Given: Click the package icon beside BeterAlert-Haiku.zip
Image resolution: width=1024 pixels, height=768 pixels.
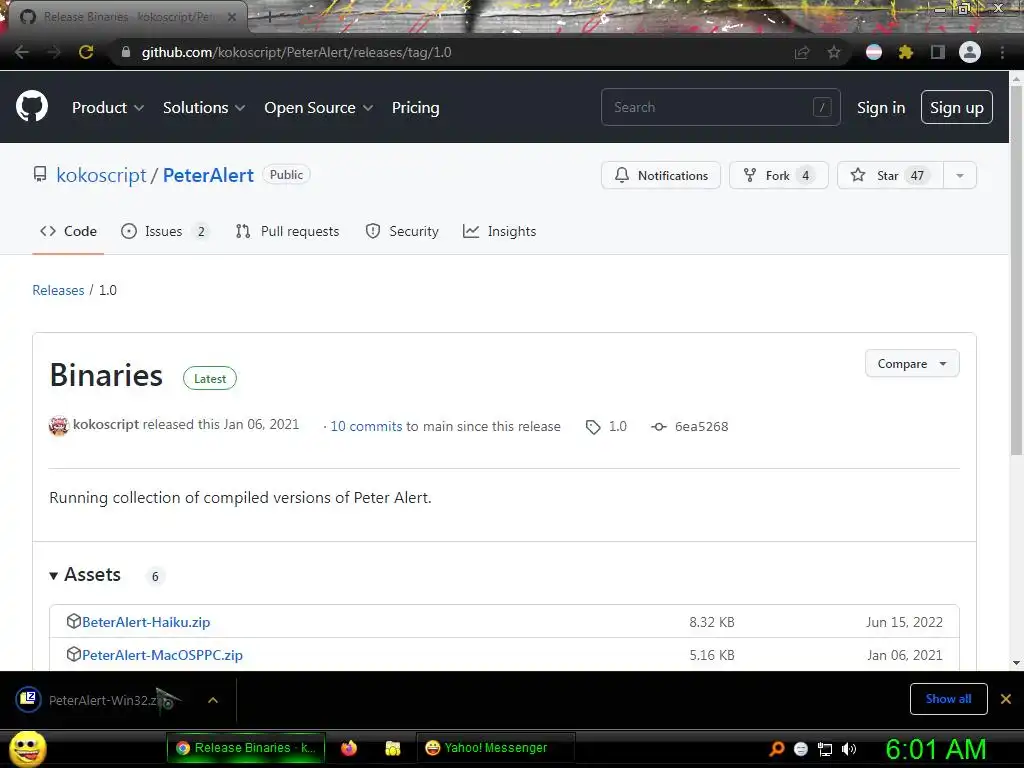Looking at the screenshot, I should 74,621.
